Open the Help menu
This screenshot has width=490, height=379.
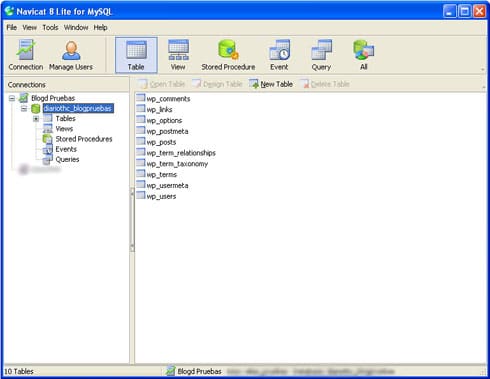coord(100,27)
